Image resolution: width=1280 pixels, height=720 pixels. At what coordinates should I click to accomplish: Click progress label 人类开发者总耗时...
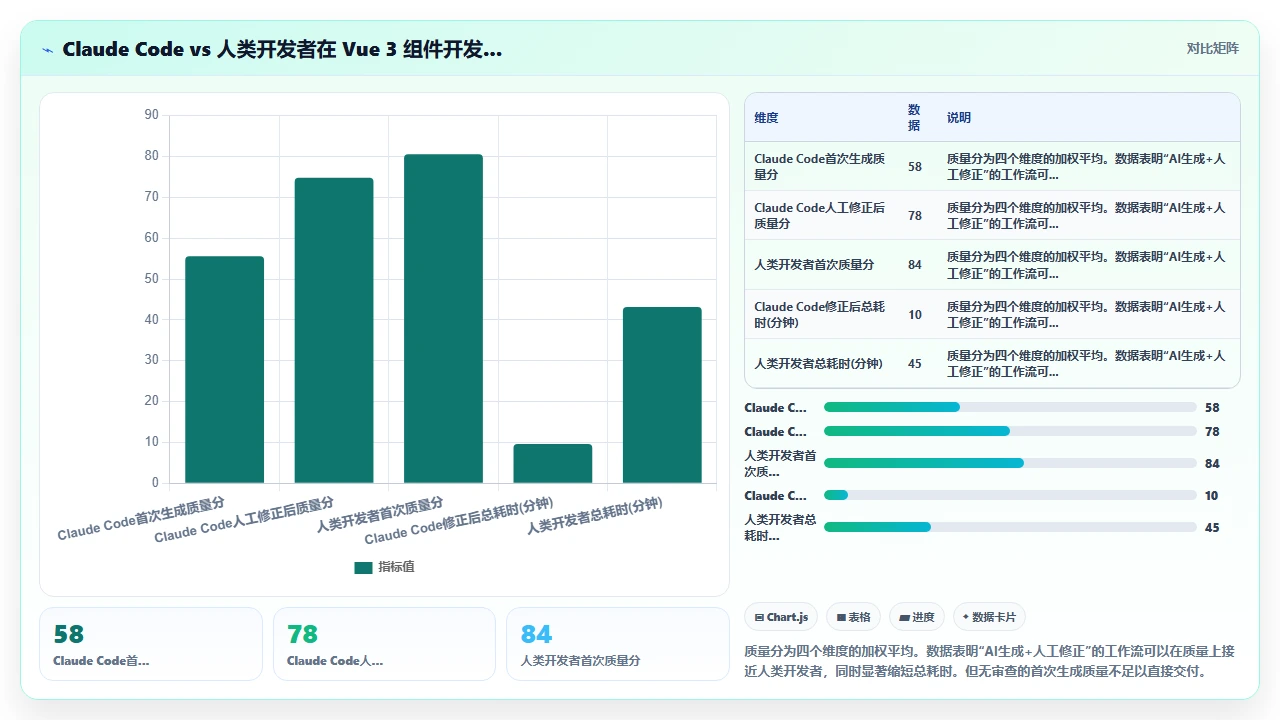tap(780, 527)
